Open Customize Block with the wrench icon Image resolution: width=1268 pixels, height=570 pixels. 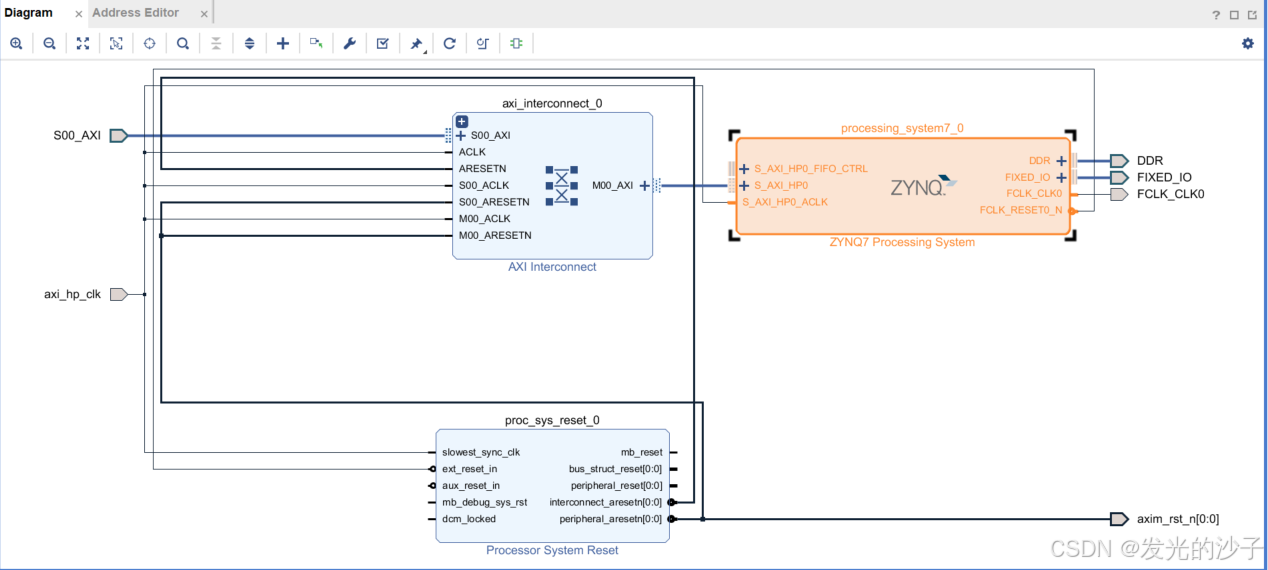pos(349,43)
